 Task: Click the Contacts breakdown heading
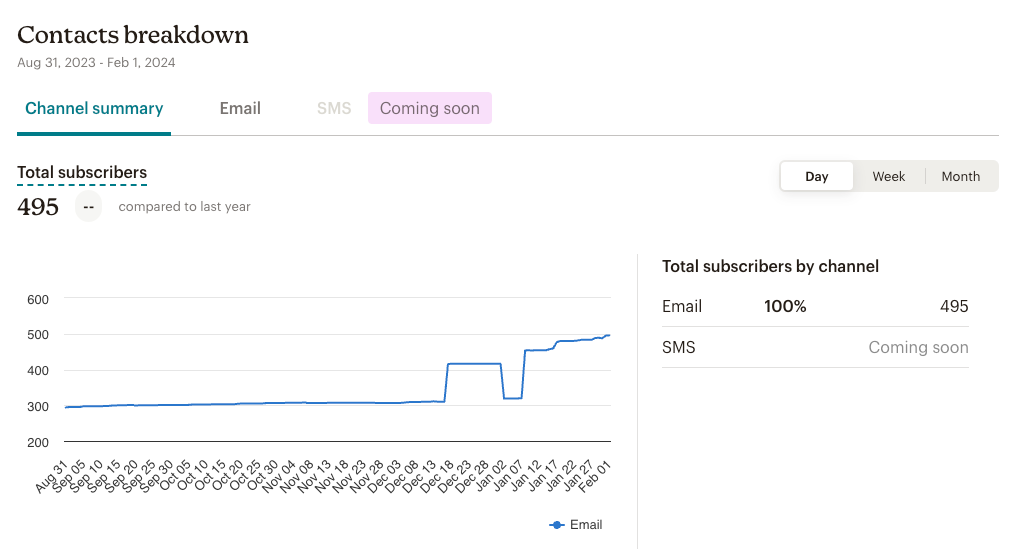point(133,35)
